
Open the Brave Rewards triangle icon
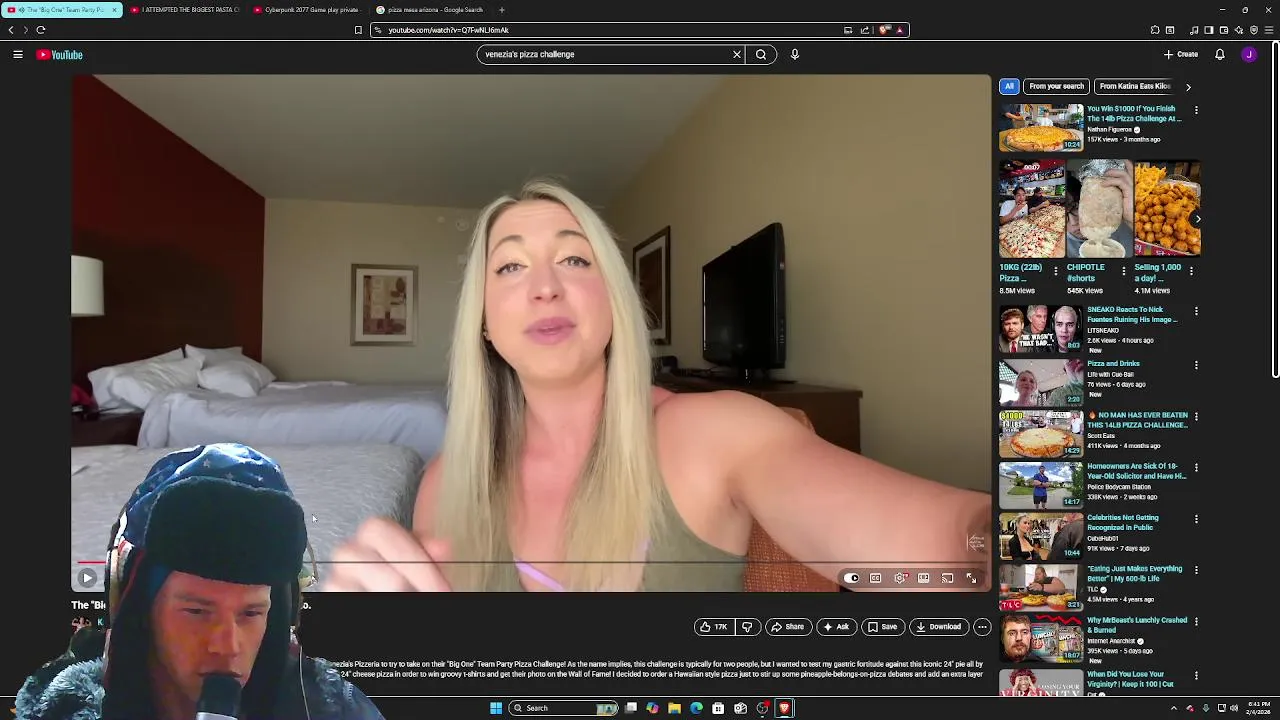pyautogui.click(x=900, y=30)
